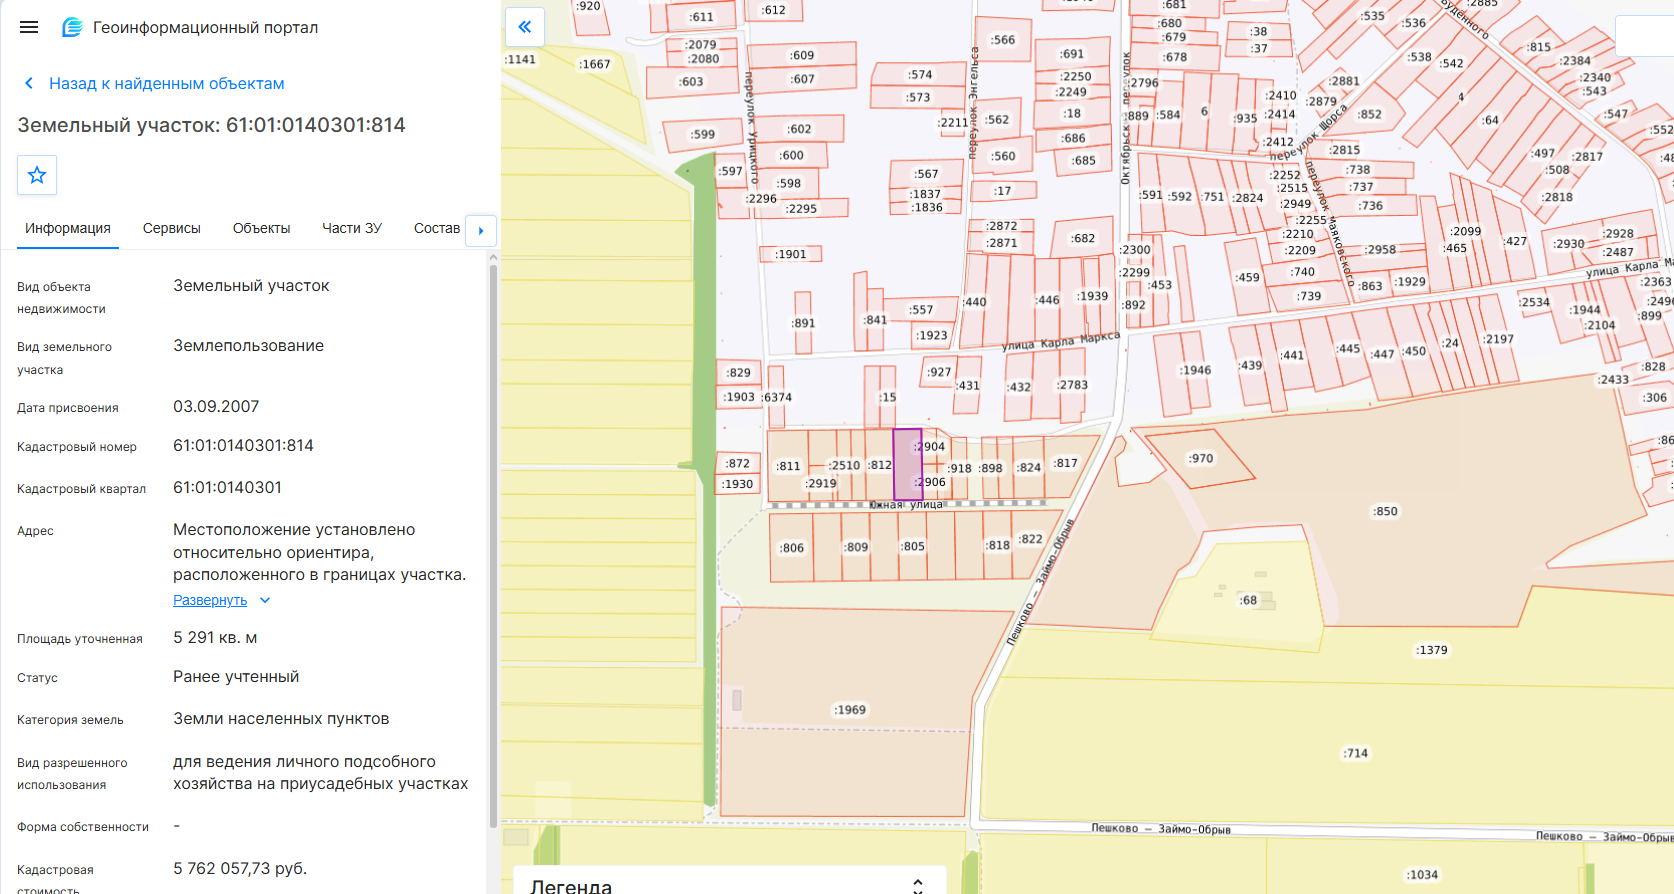Open the Состав tab
This screenshot has width=1674, height=894.
point(437,228)
